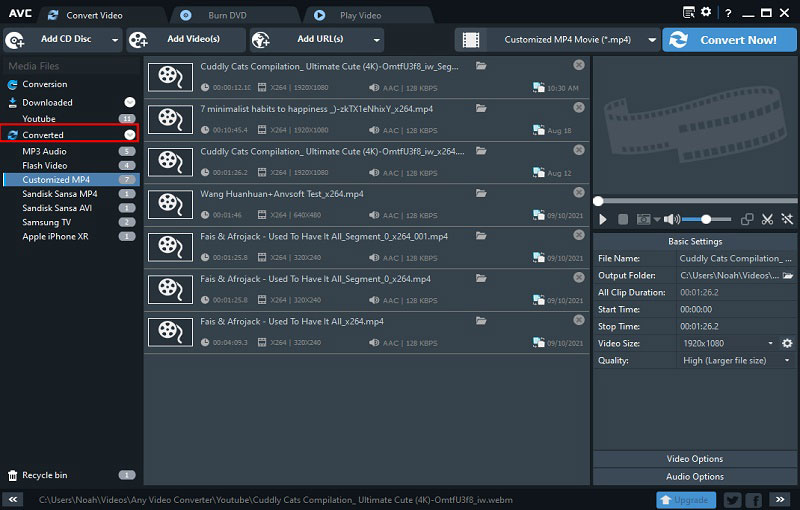The height and width of the screenshot is (510, 800).
Task: Remove Fais & Afrojack All_x264.mp4 entry
Action: pos(579,320)
